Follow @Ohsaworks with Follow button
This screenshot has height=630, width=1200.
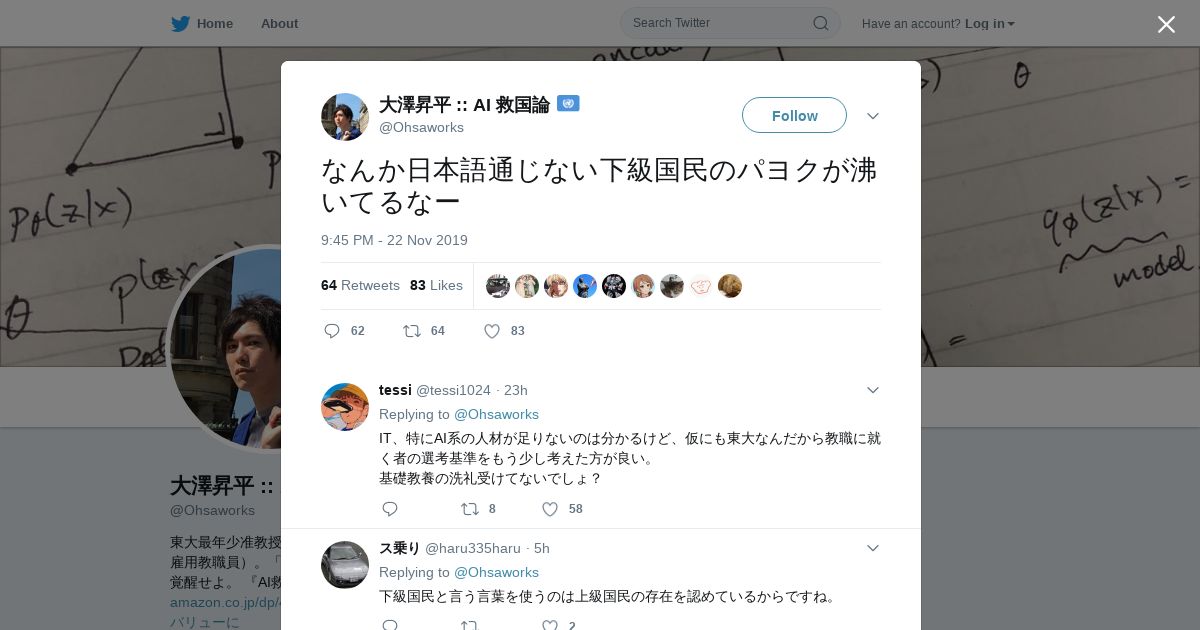[x=794, y=115]
